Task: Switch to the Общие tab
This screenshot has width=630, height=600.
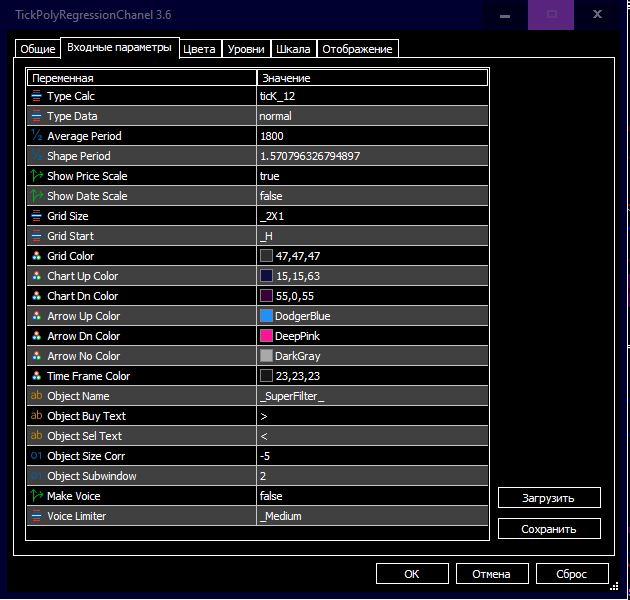Action: [38, 49]
